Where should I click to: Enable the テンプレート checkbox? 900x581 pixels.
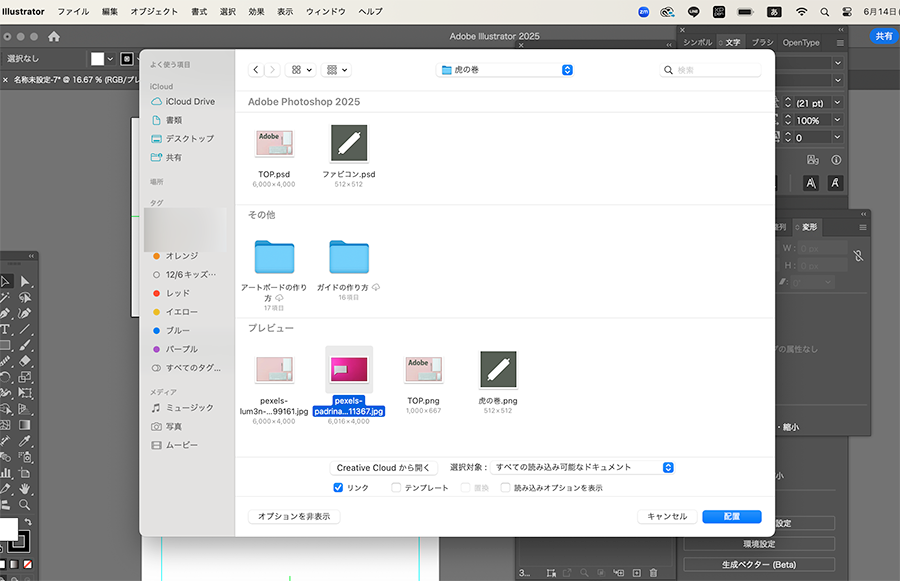pos(396,487)
